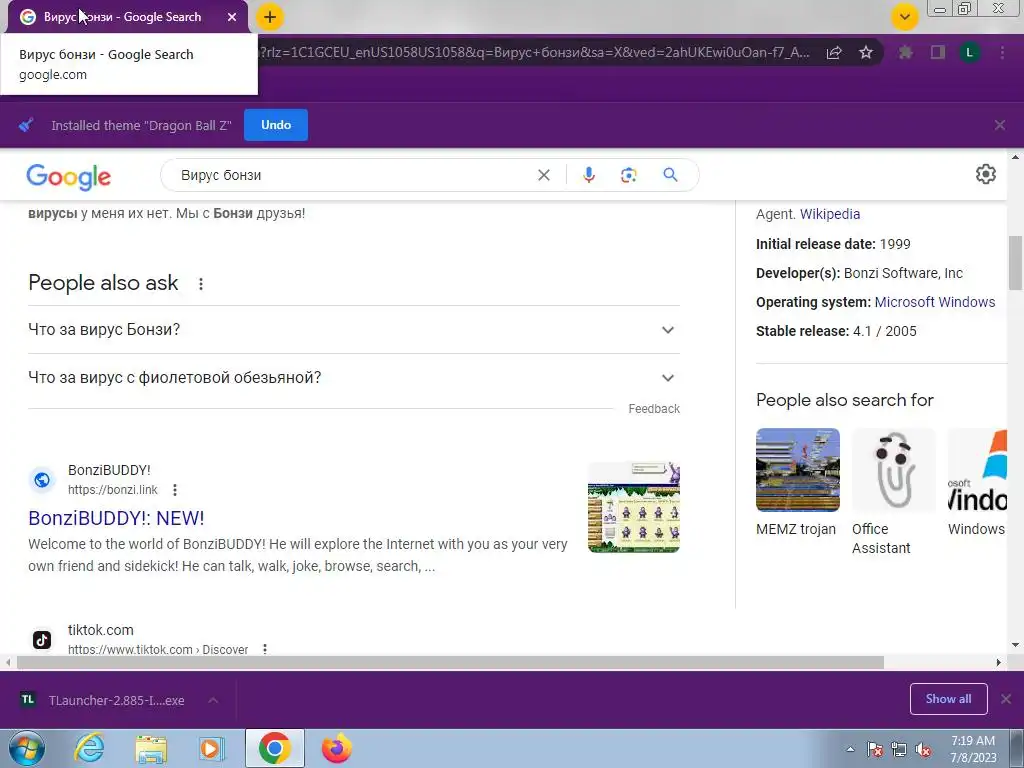This screenshot has height=768, width=1024.
Task: Open the Extensions puzzle icon
Action: [905, 52]
